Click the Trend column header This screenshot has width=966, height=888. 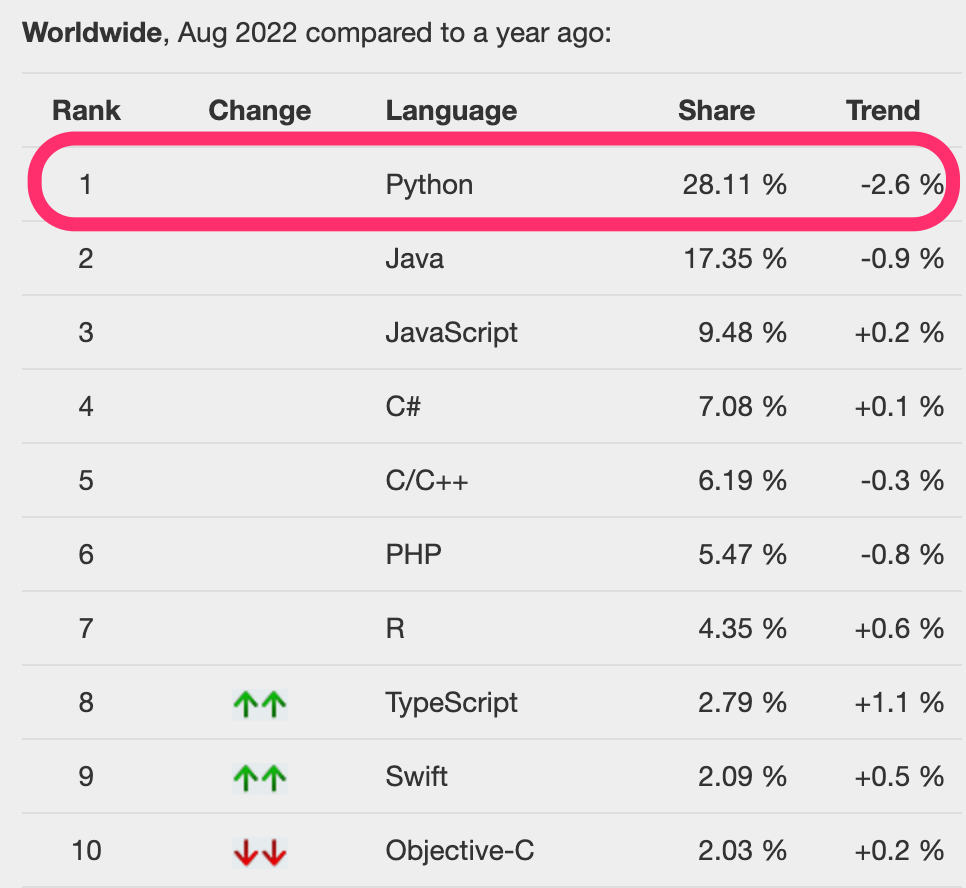[883, 111]
